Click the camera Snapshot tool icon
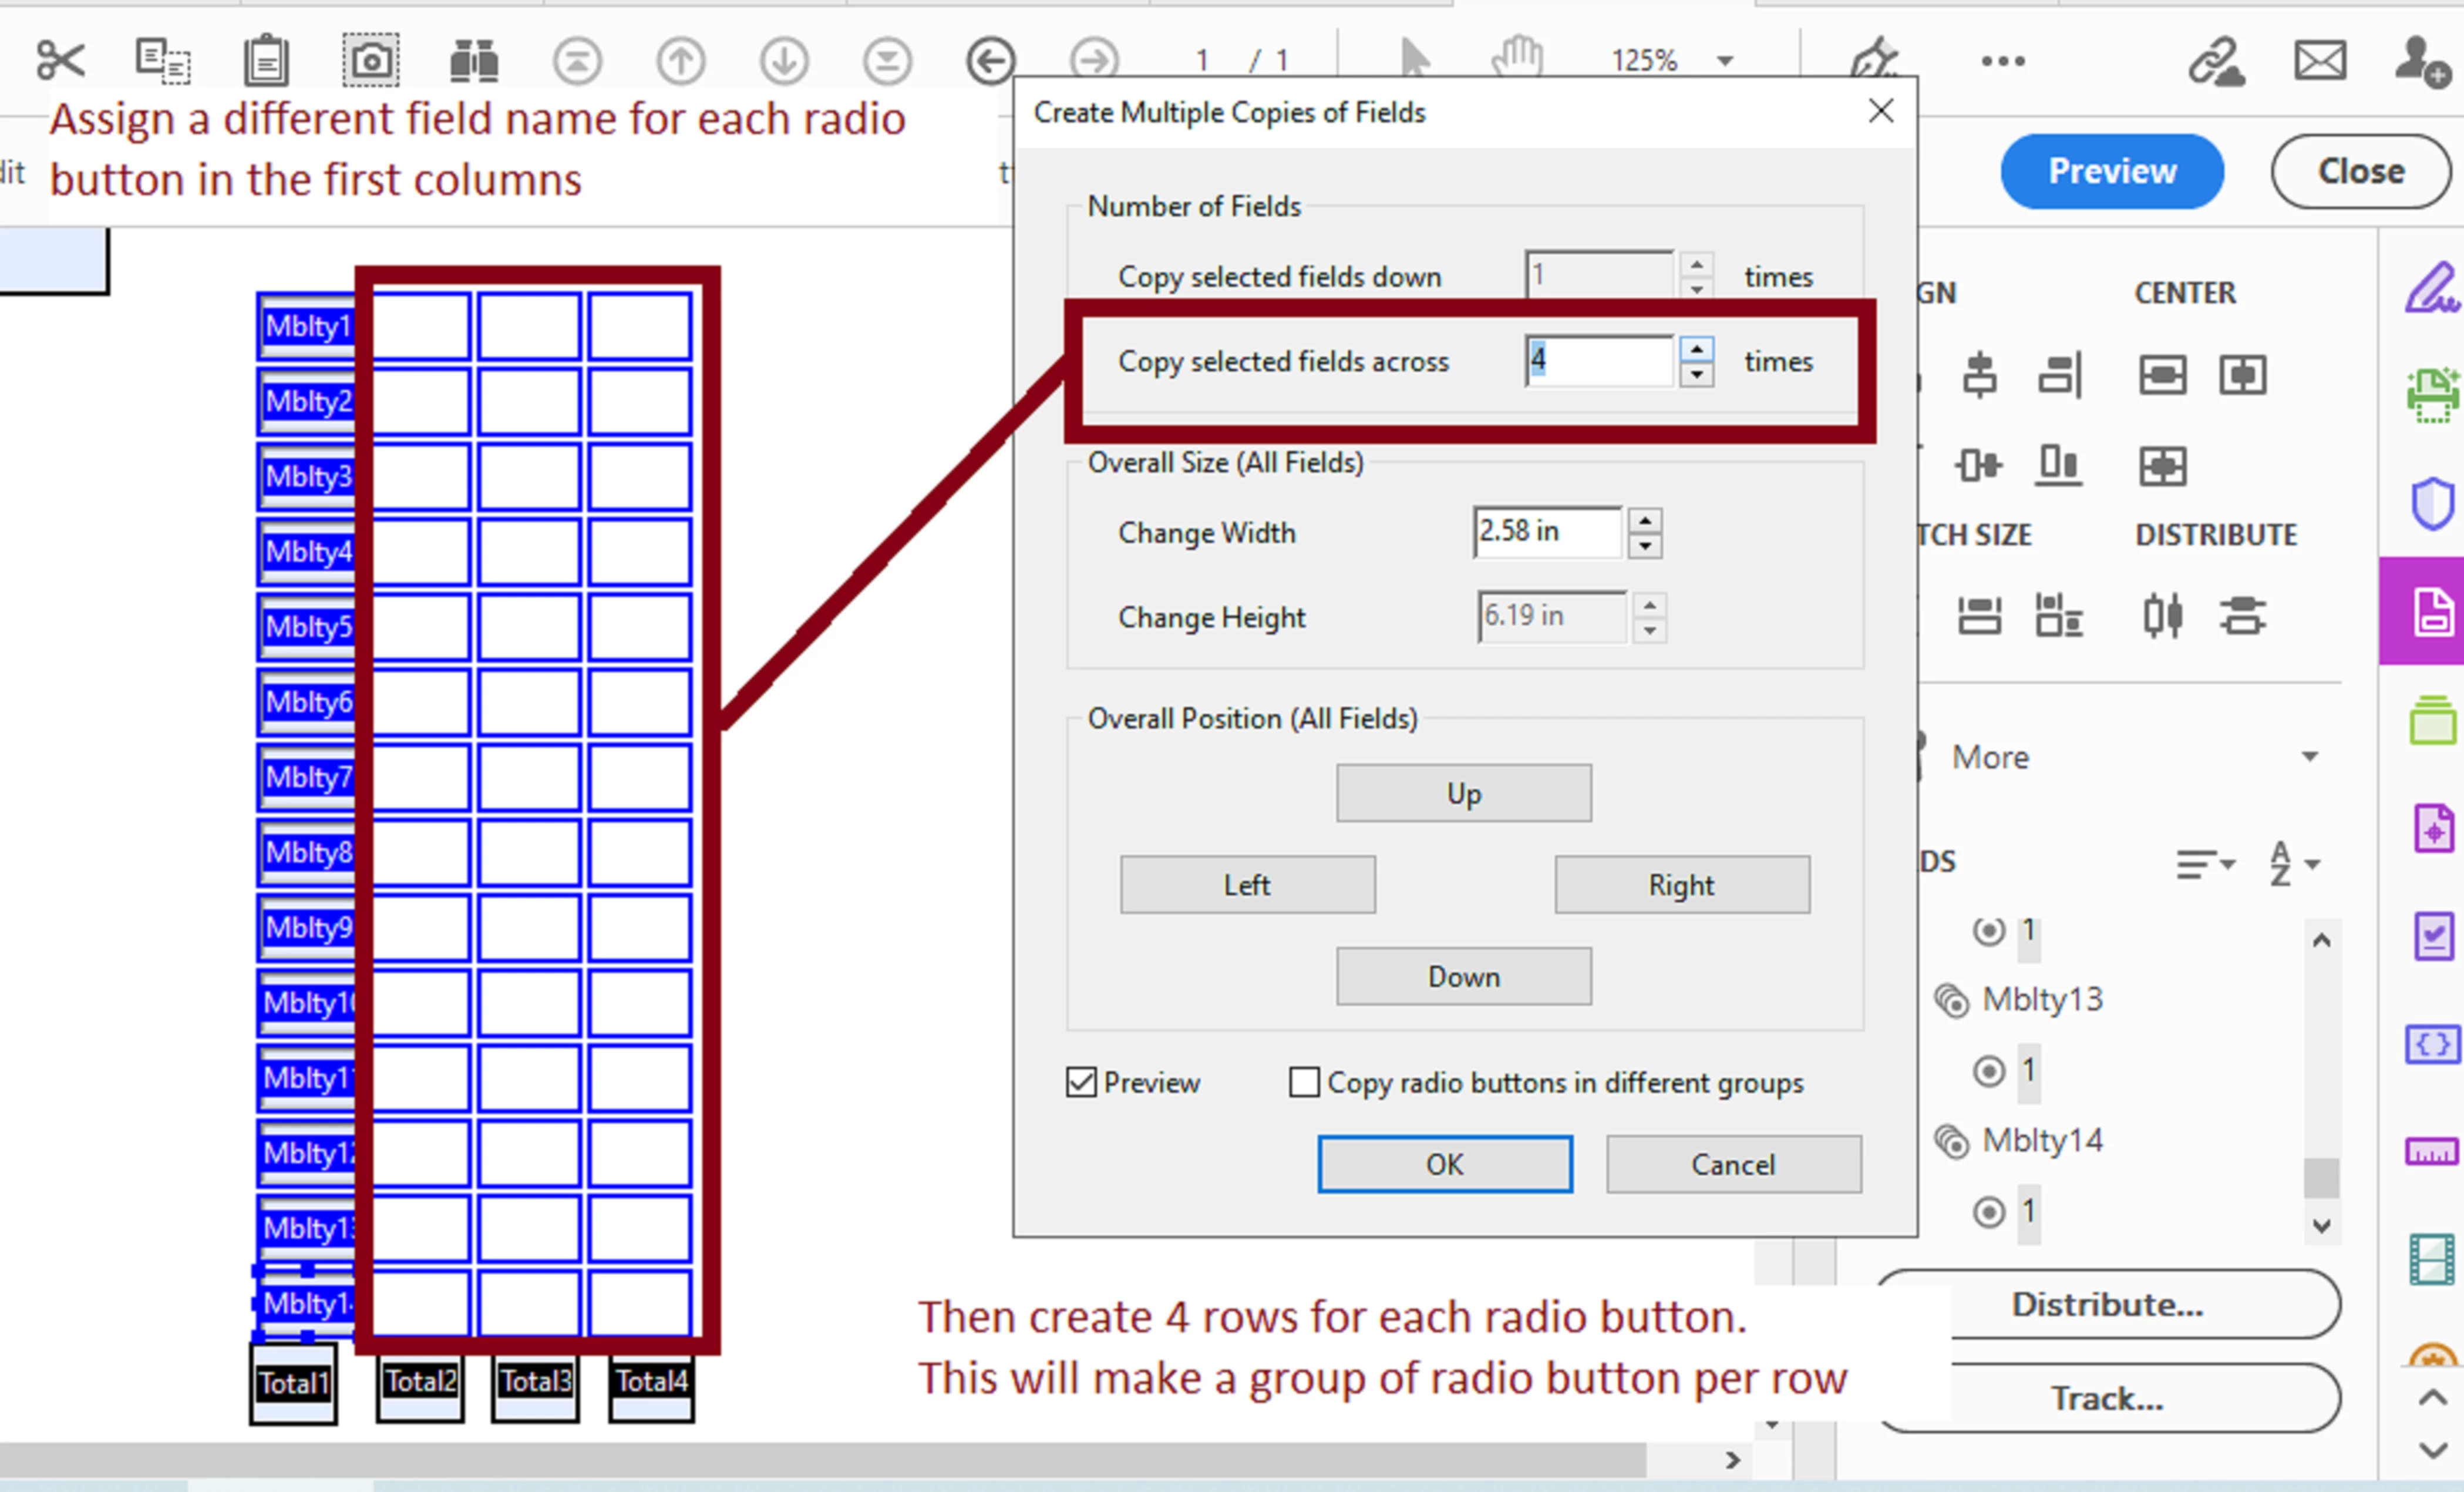The width and height of the screenshot is (2464, 1492). click(370, 60)
